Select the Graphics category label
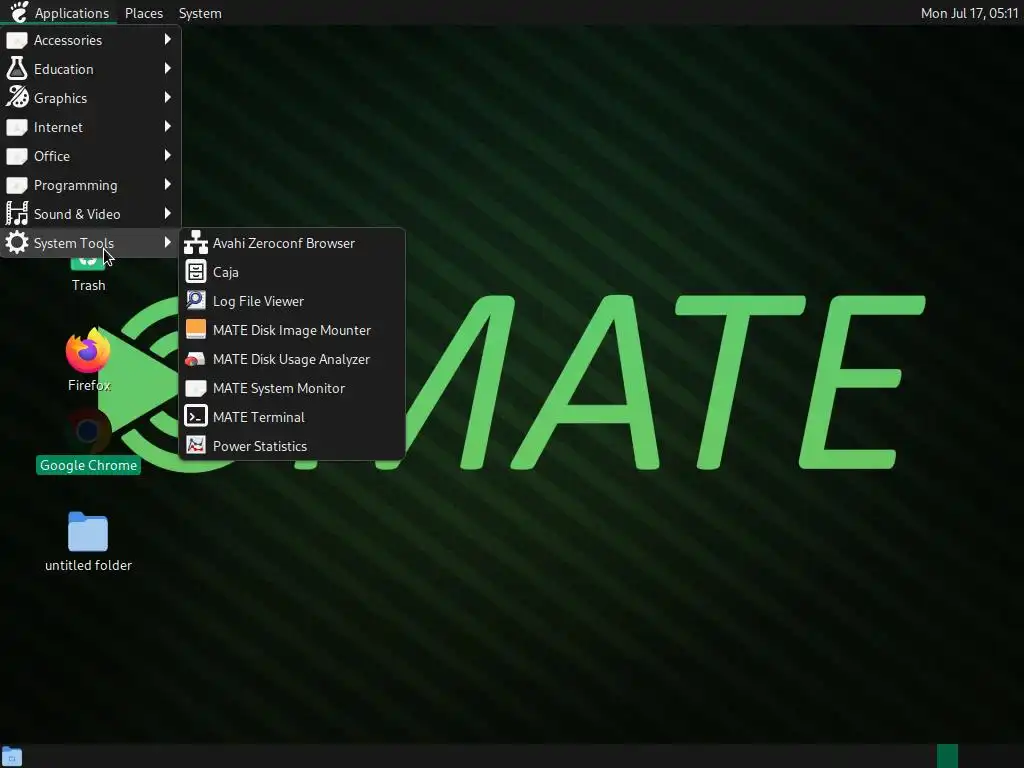The width and height of the screenshot is (1024, 768). coord(60,98)
